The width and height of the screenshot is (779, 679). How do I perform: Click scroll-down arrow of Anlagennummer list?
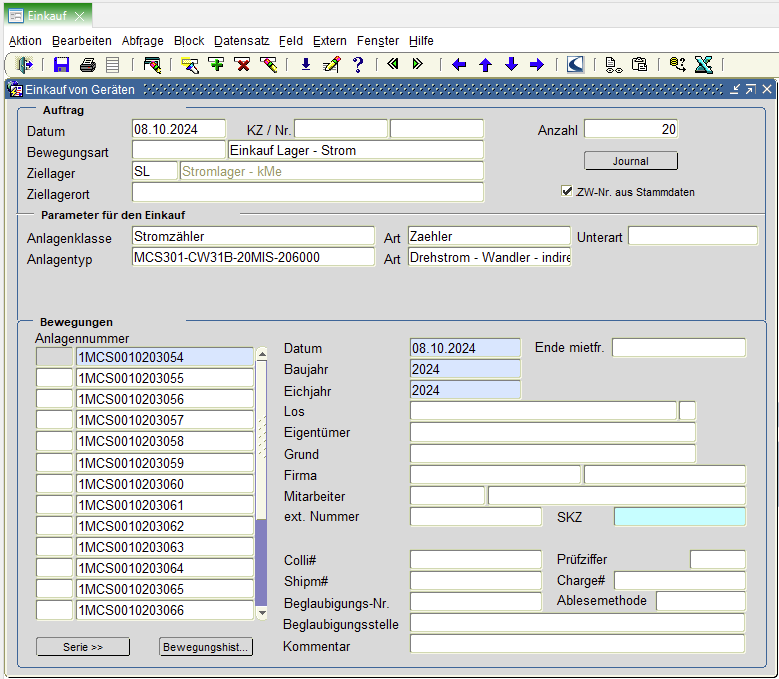click(262, 612)
